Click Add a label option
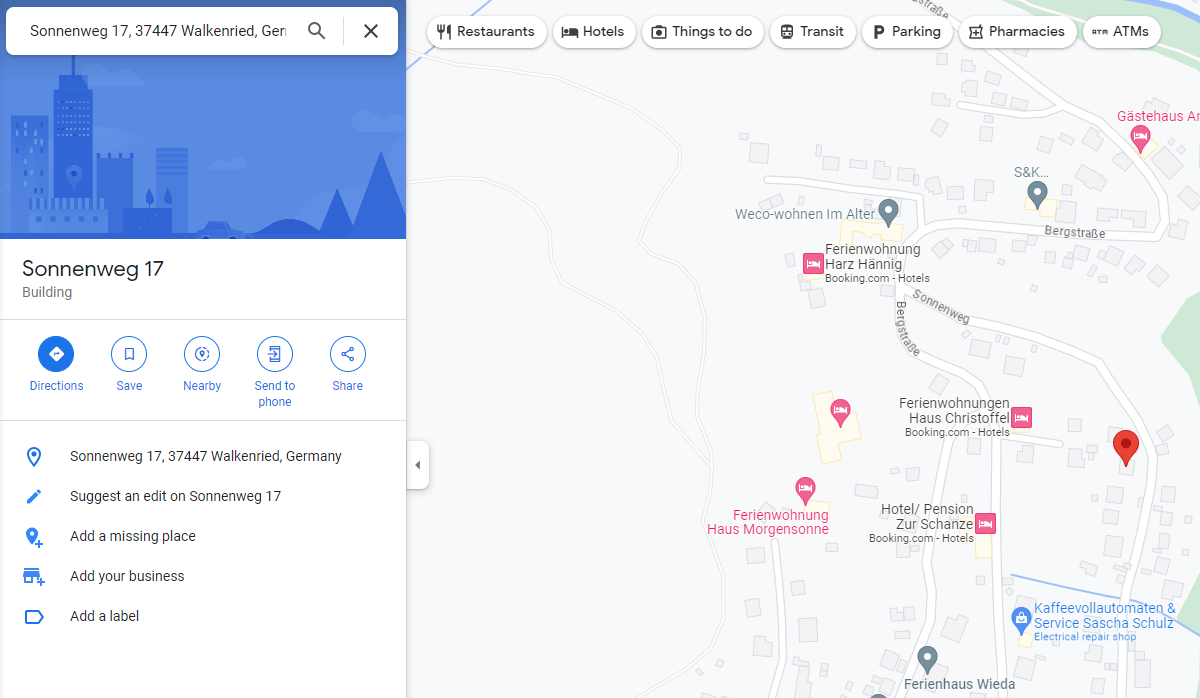 click(x=105, y=616)
